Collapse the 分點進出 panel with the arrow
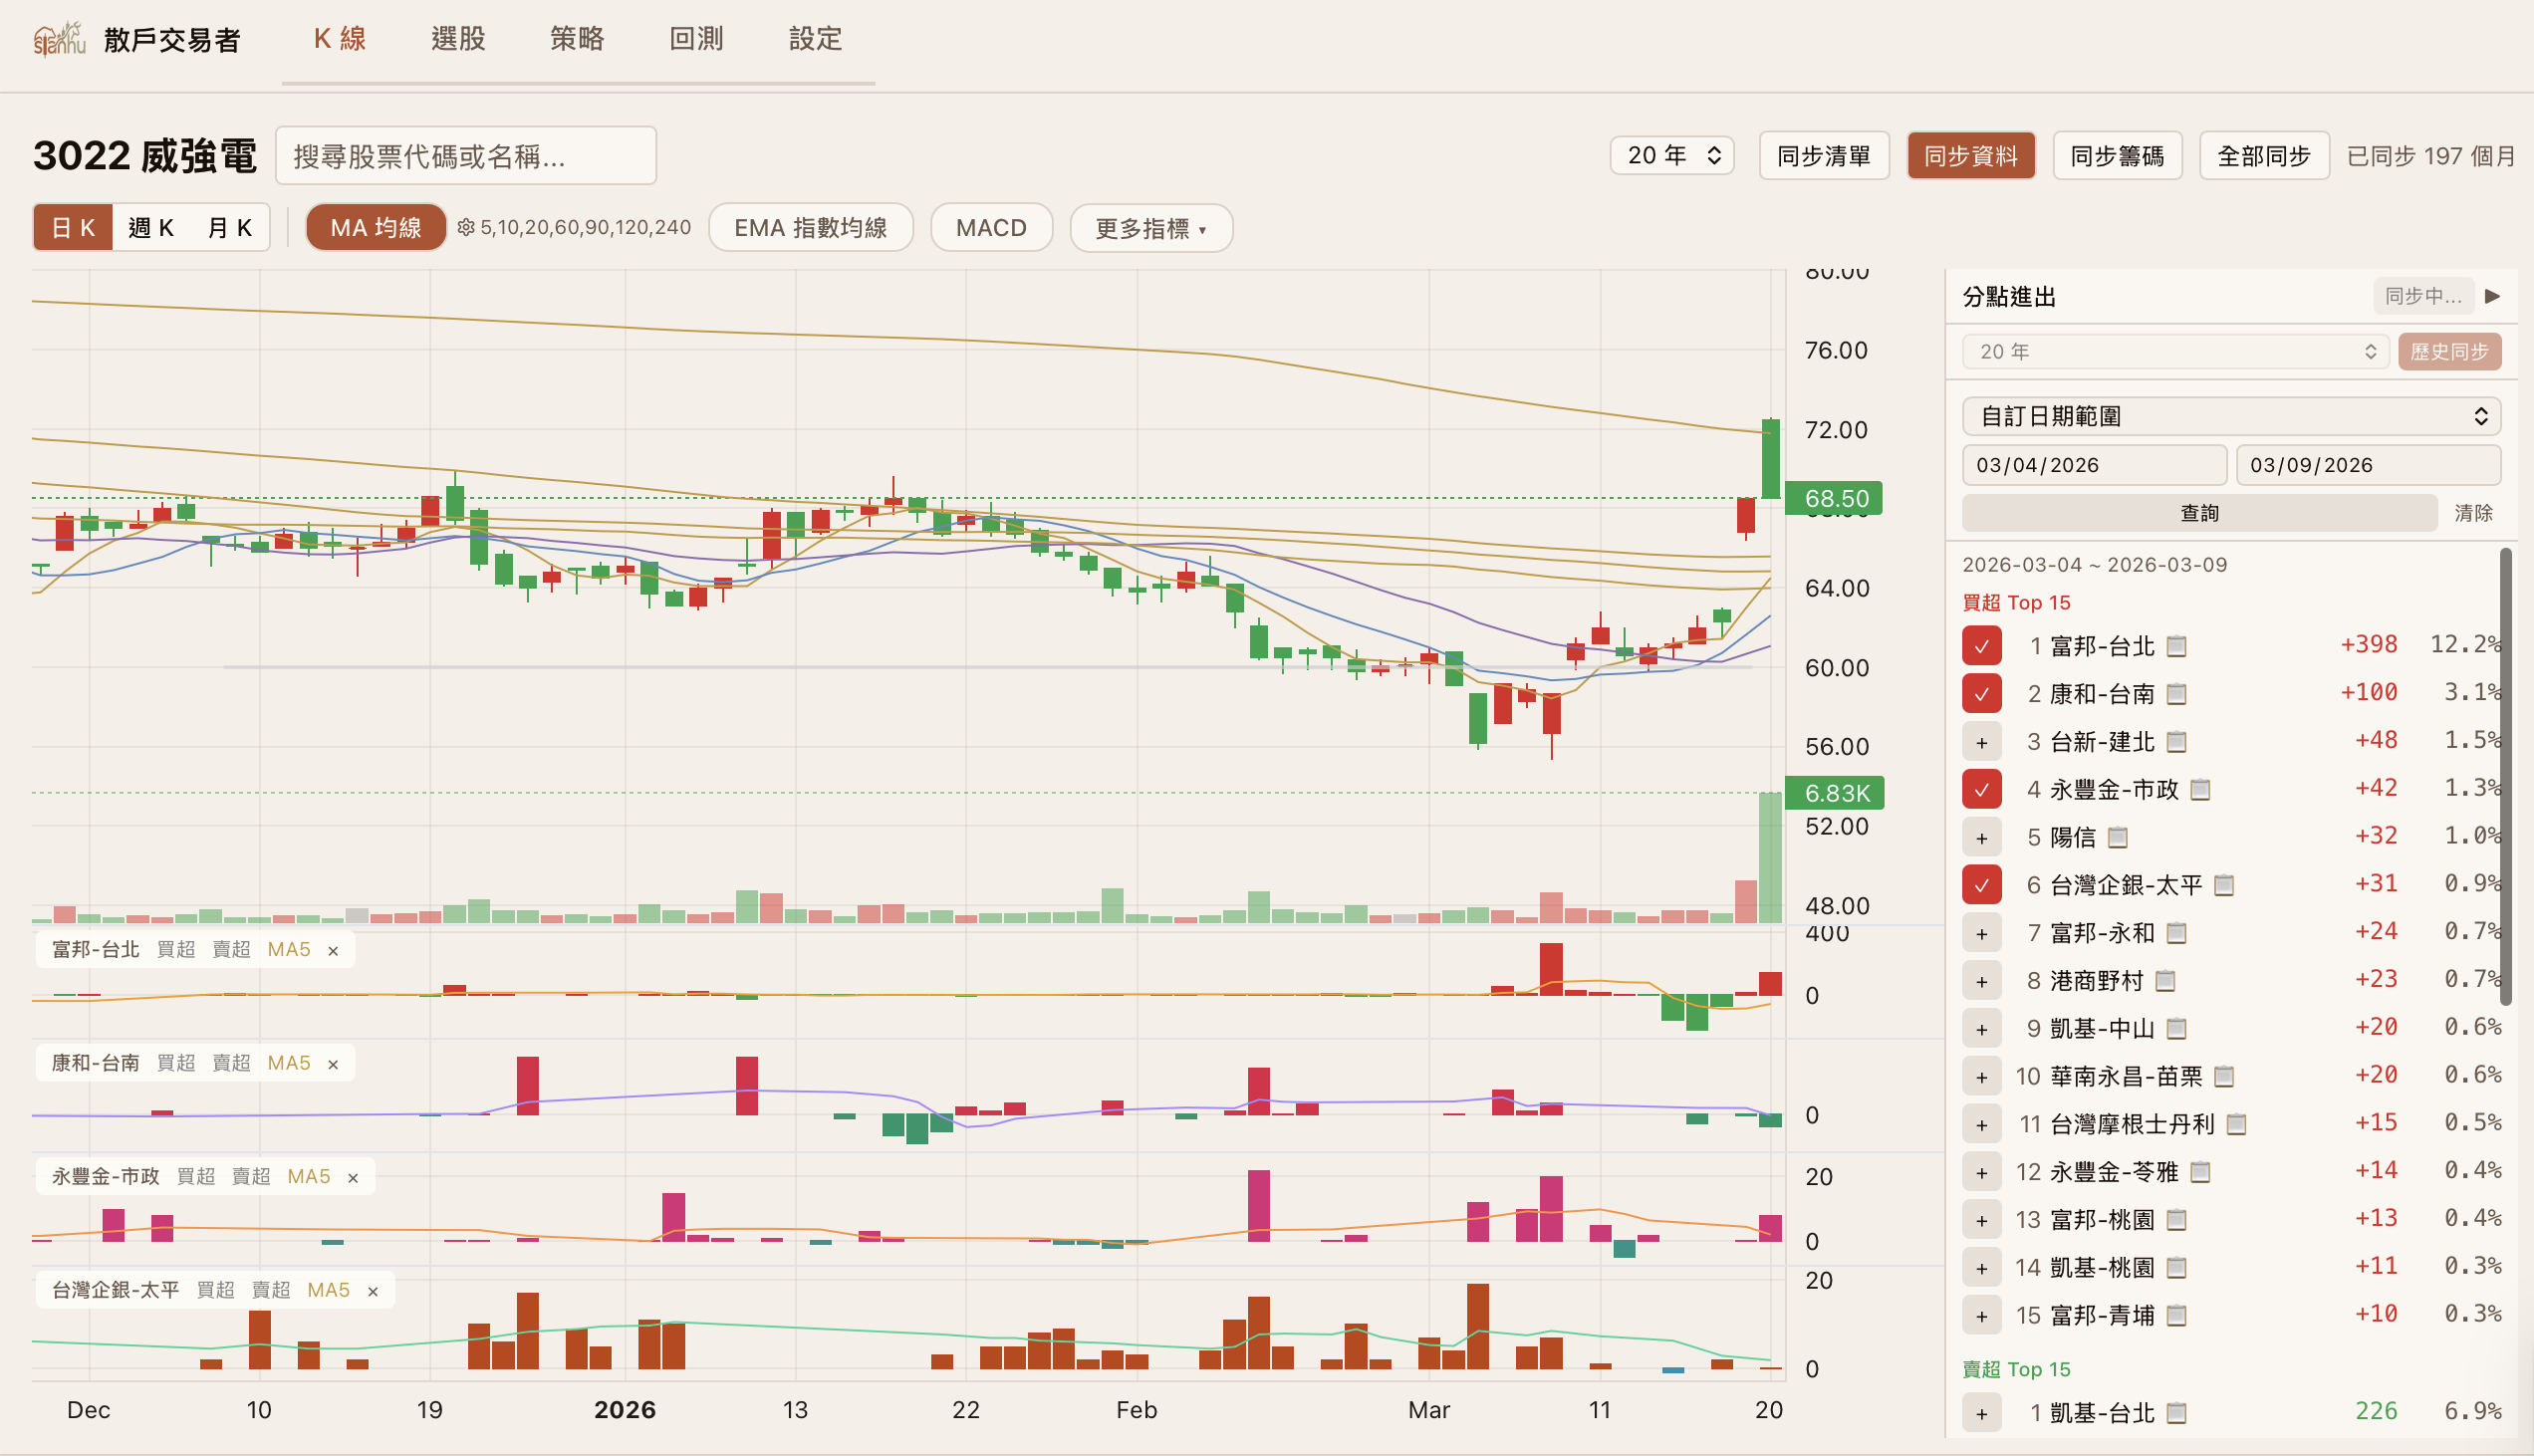 2492,296
